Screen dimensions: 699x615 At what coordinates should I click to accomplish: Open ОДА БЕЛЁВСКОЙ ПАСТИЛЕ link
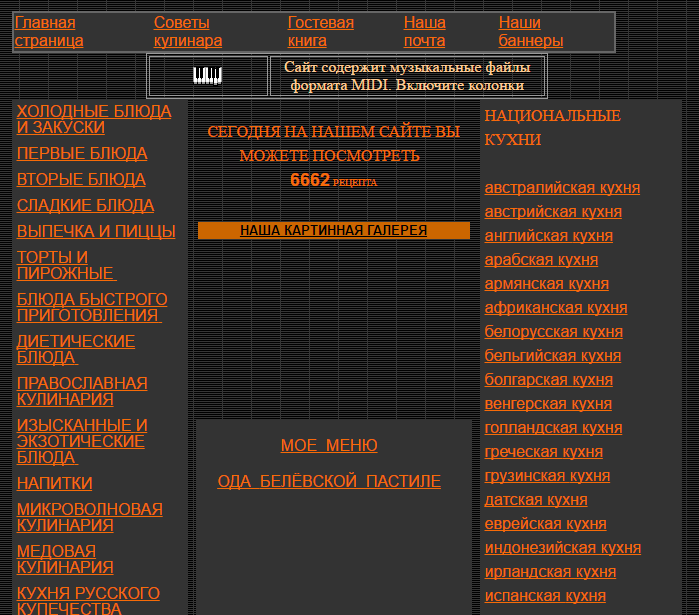click(x=329, y=481)
